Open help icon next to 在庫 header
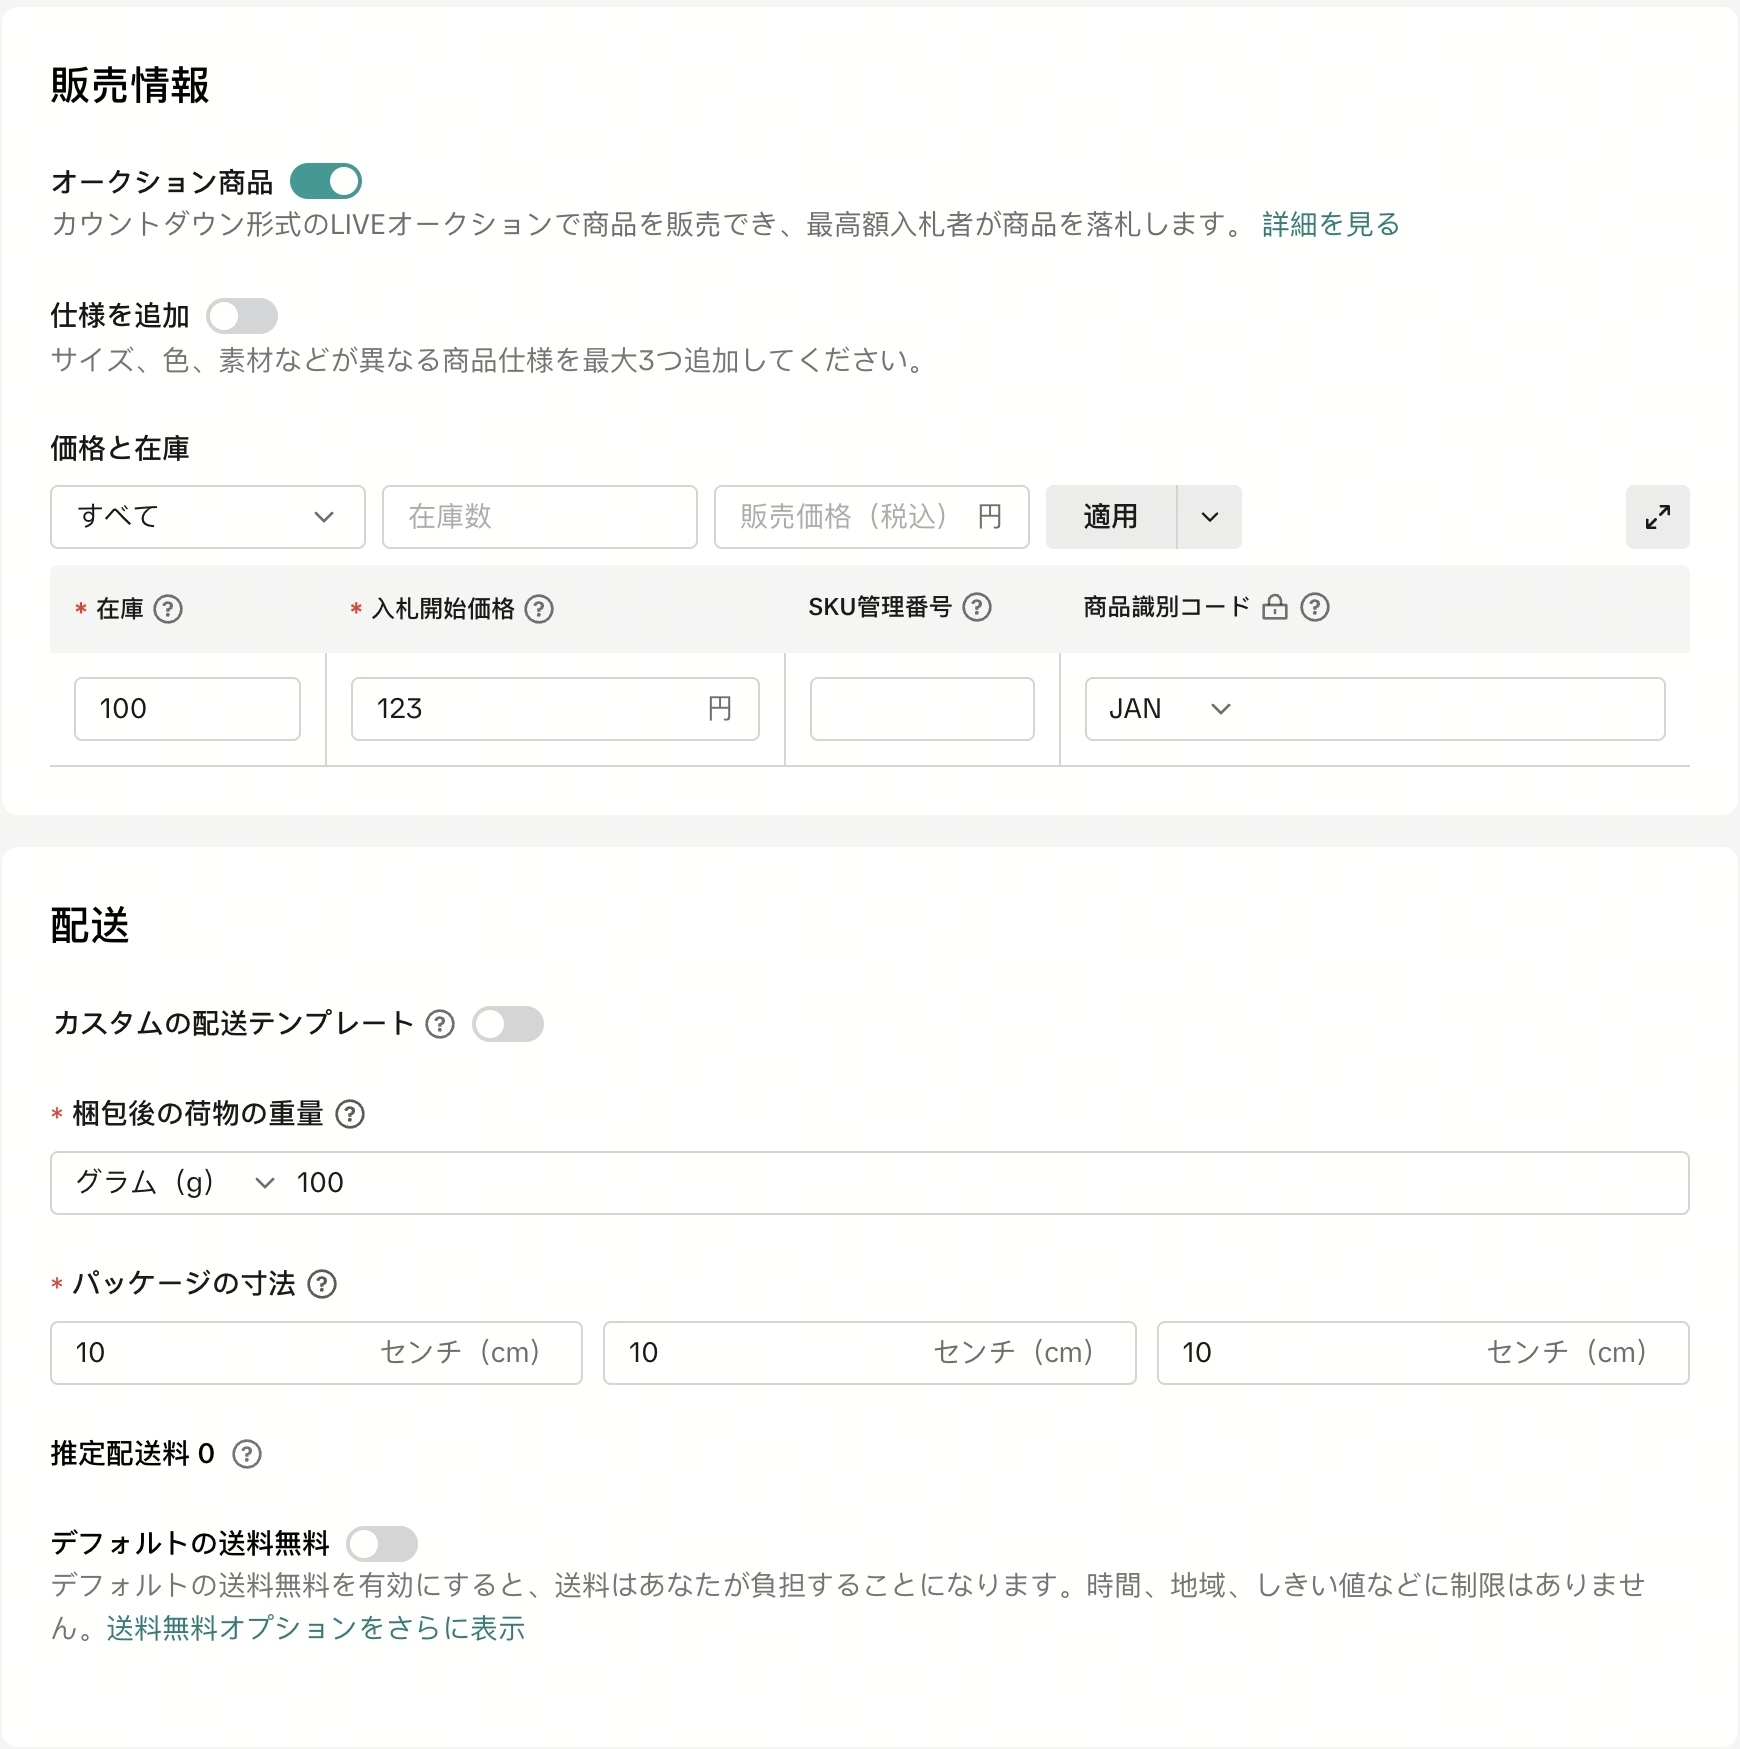Viewport: 1740px width, 1749px height. pyautogui.click(x=168, y=608)
